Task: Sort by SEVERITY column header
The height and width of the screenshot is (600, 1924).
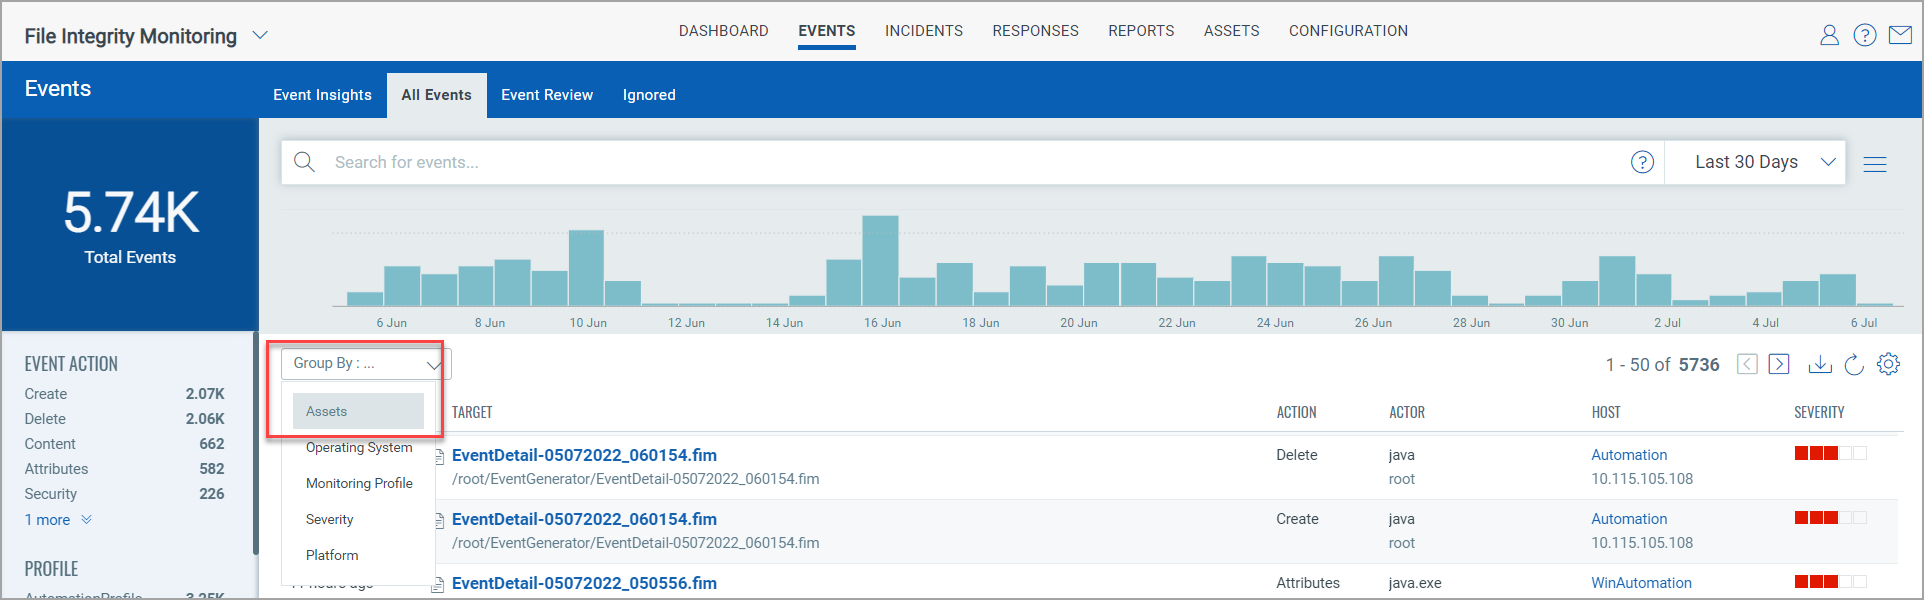Action: pyautogui.click(x=1819, y=412)
